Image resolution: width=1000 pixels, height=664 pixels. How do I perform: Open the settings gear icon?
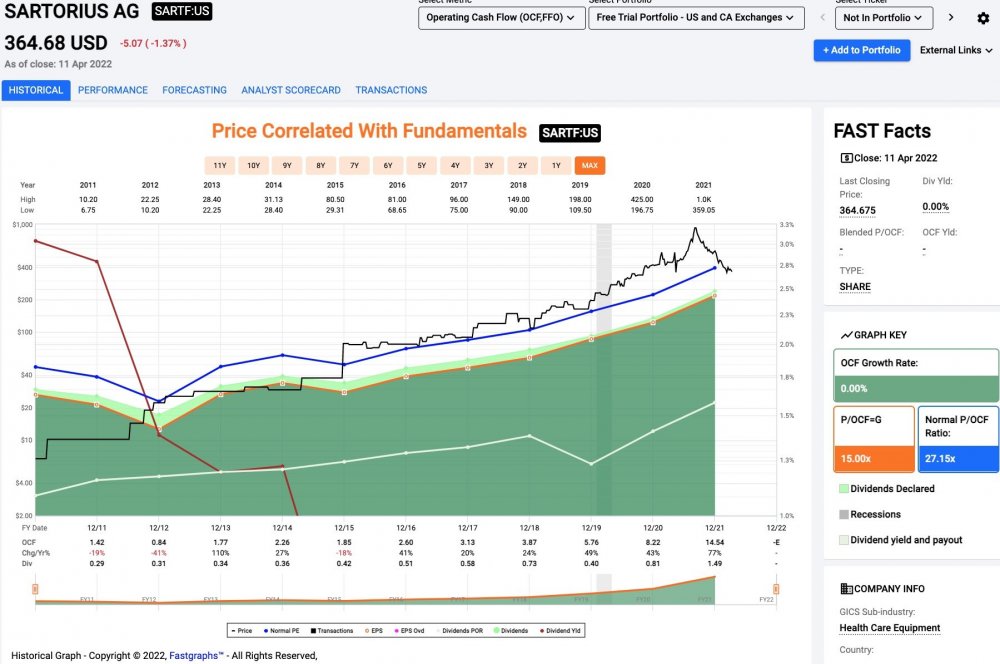tap(982, 17)
